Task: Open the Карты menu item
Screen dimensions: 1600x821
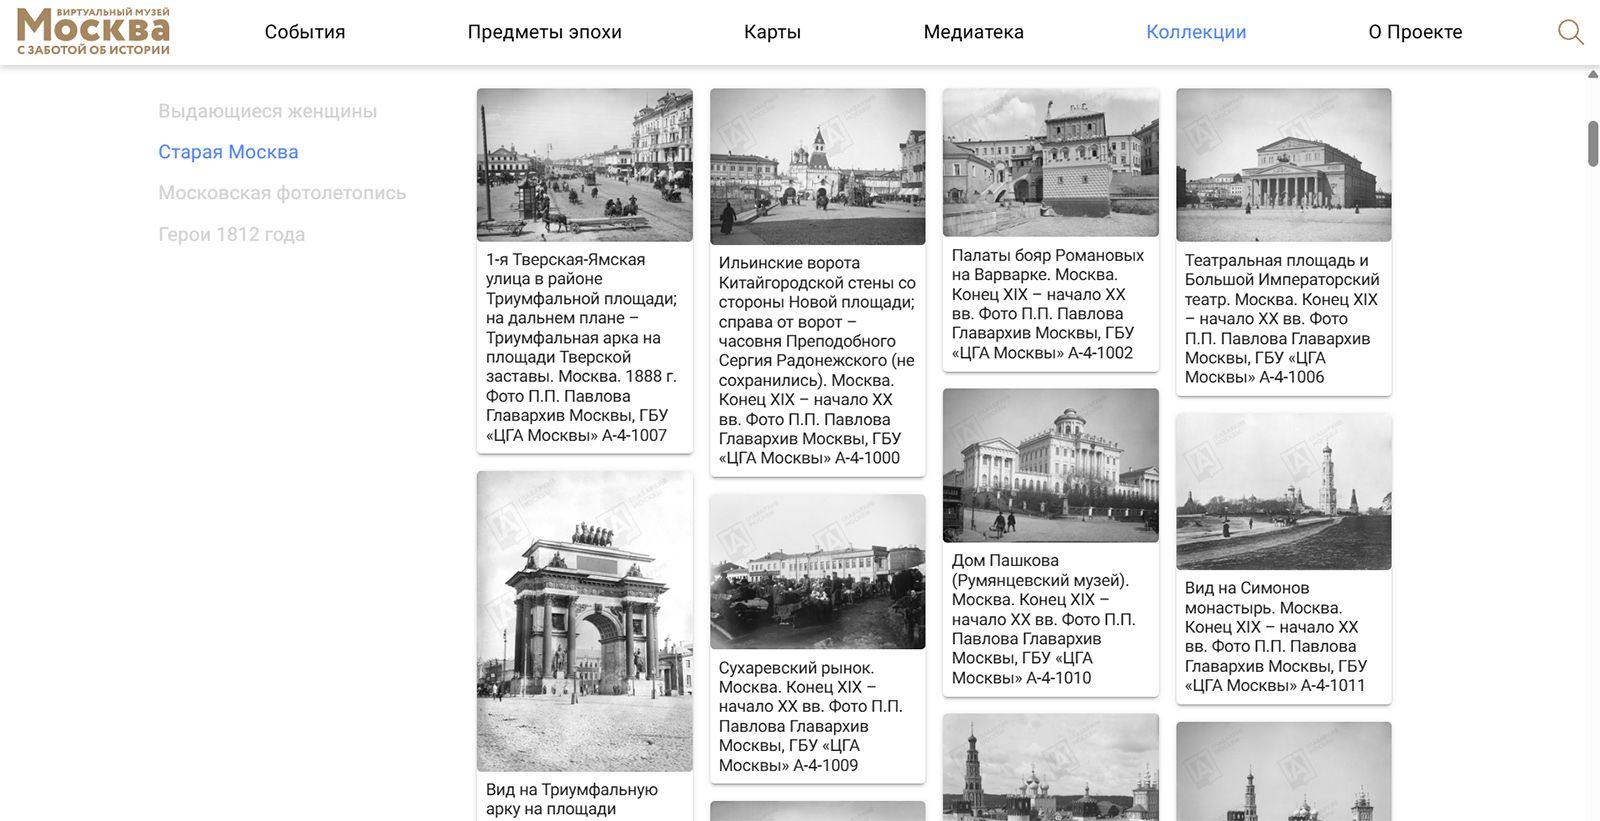Action: tap(772, 32)
